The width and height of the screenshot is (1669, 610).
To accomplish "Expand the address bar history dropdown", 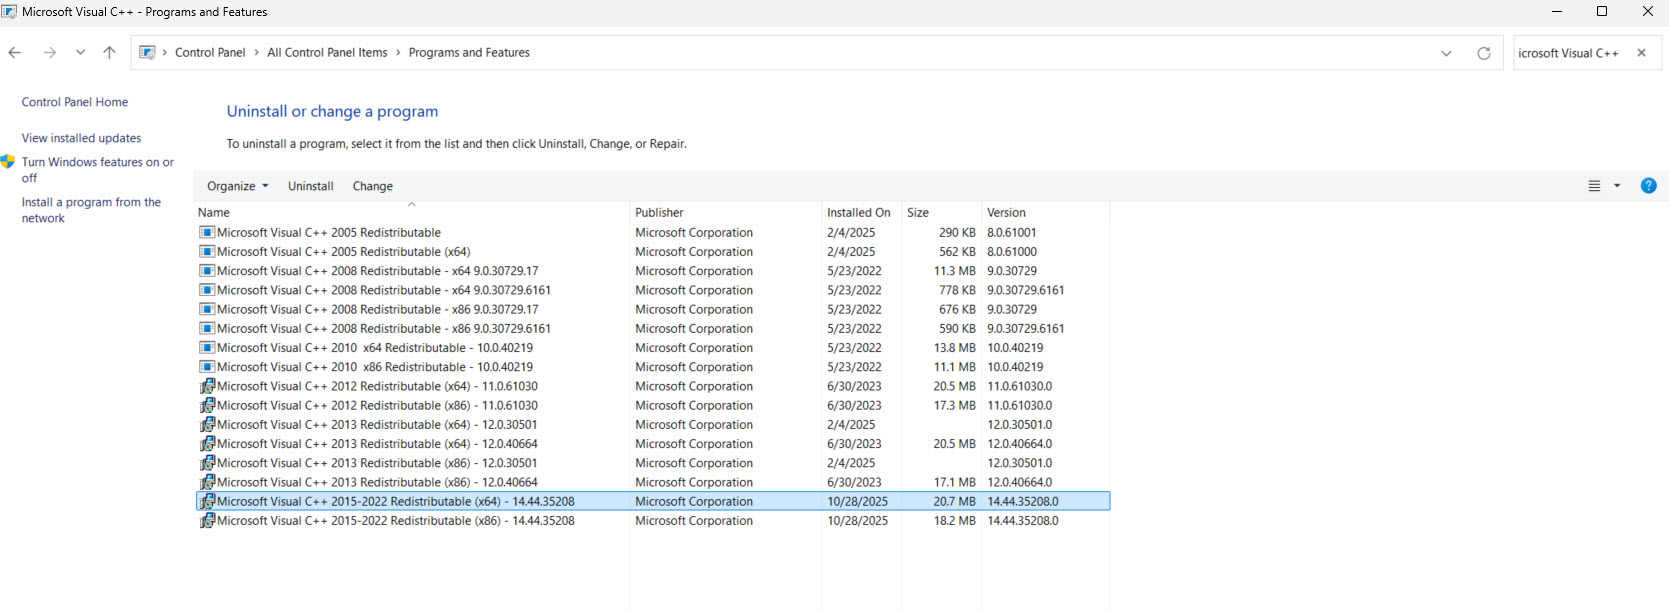I will tap(1446, 53).
